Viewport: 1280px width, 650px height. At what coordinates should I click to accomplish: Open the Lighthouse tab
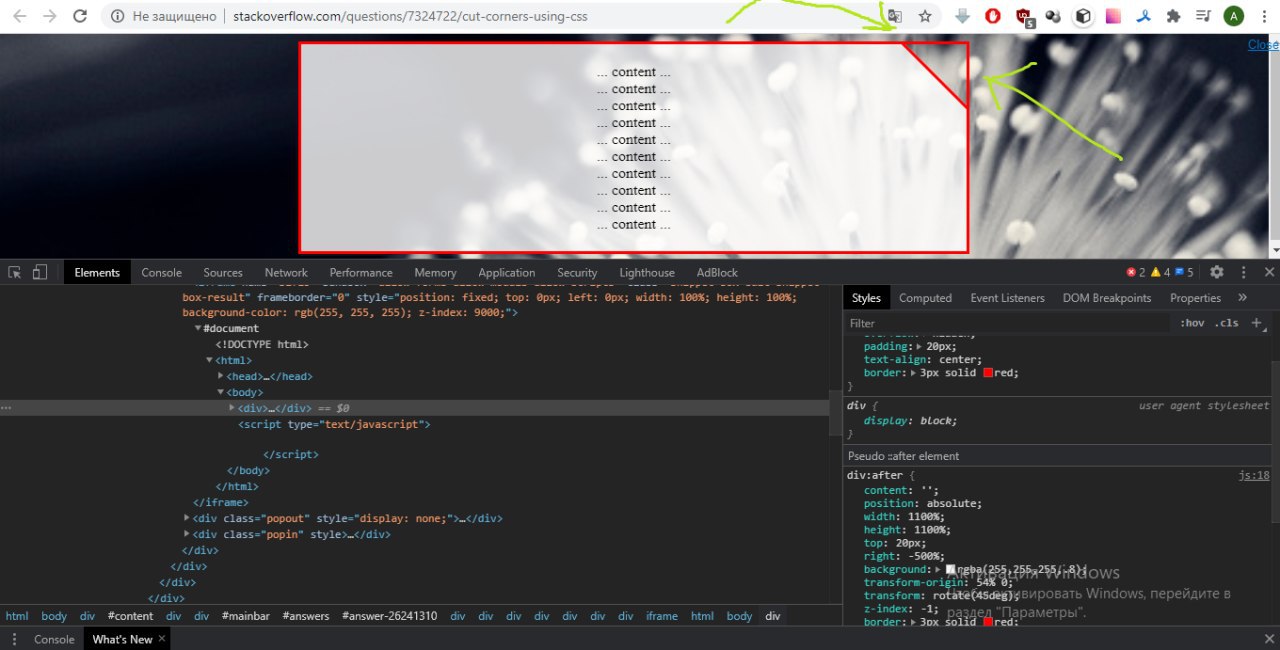[647, 272]
